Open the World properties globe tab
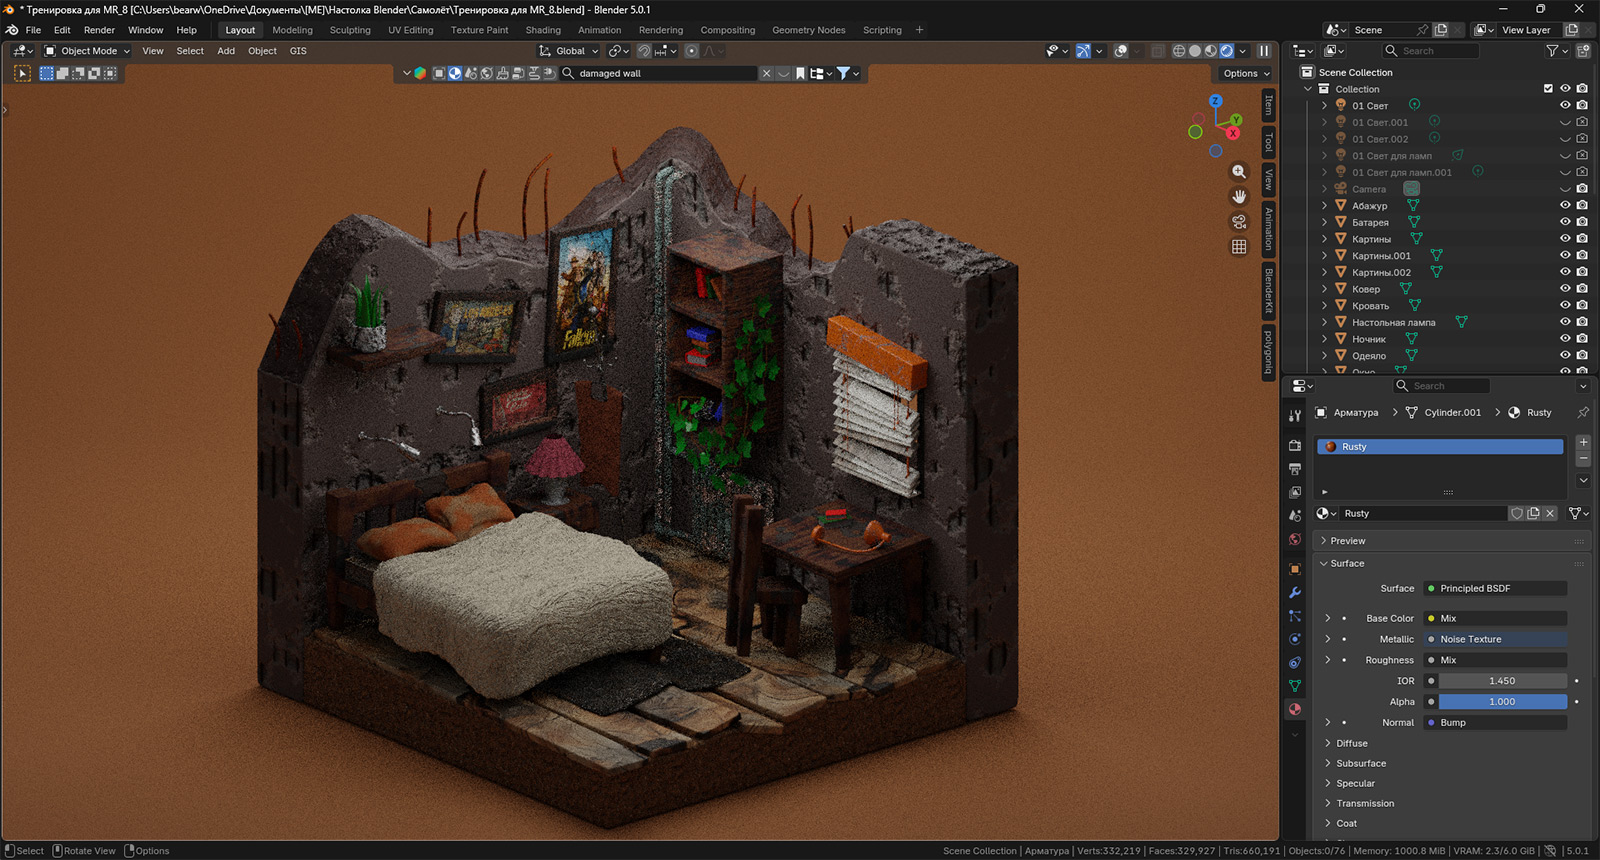This screenshot has height=860, width=1600. tap(1295, 539)
